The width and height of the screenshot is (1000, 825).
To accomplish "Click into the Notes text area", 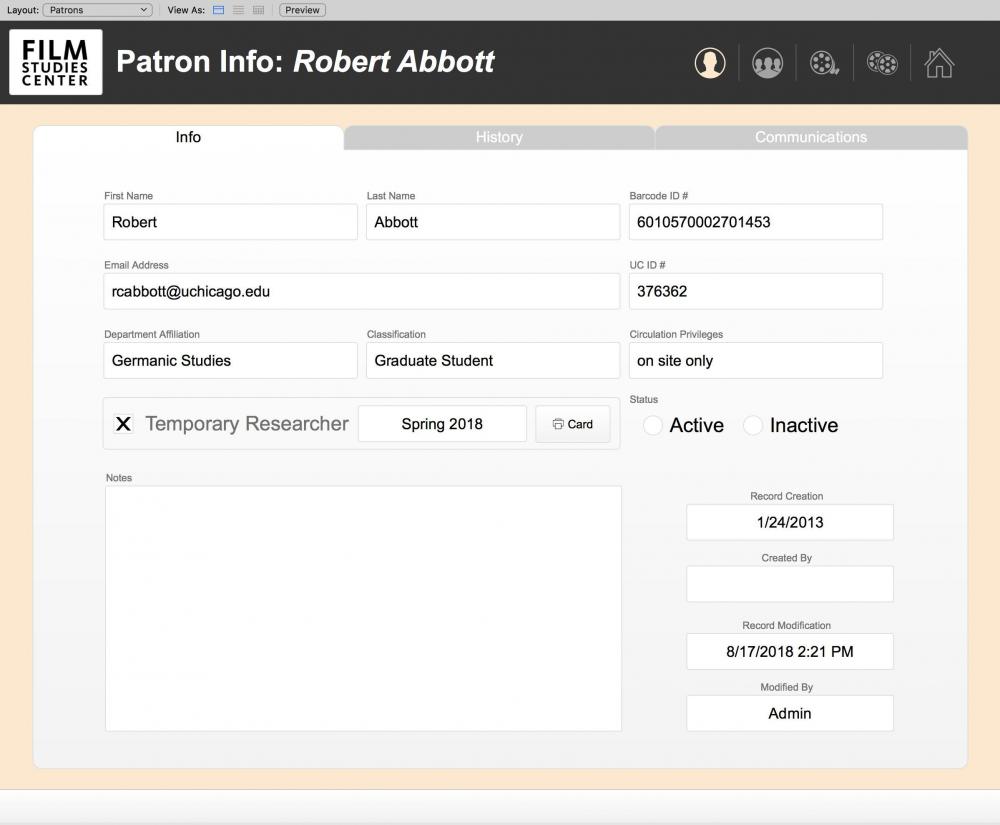I will (363, 608).
